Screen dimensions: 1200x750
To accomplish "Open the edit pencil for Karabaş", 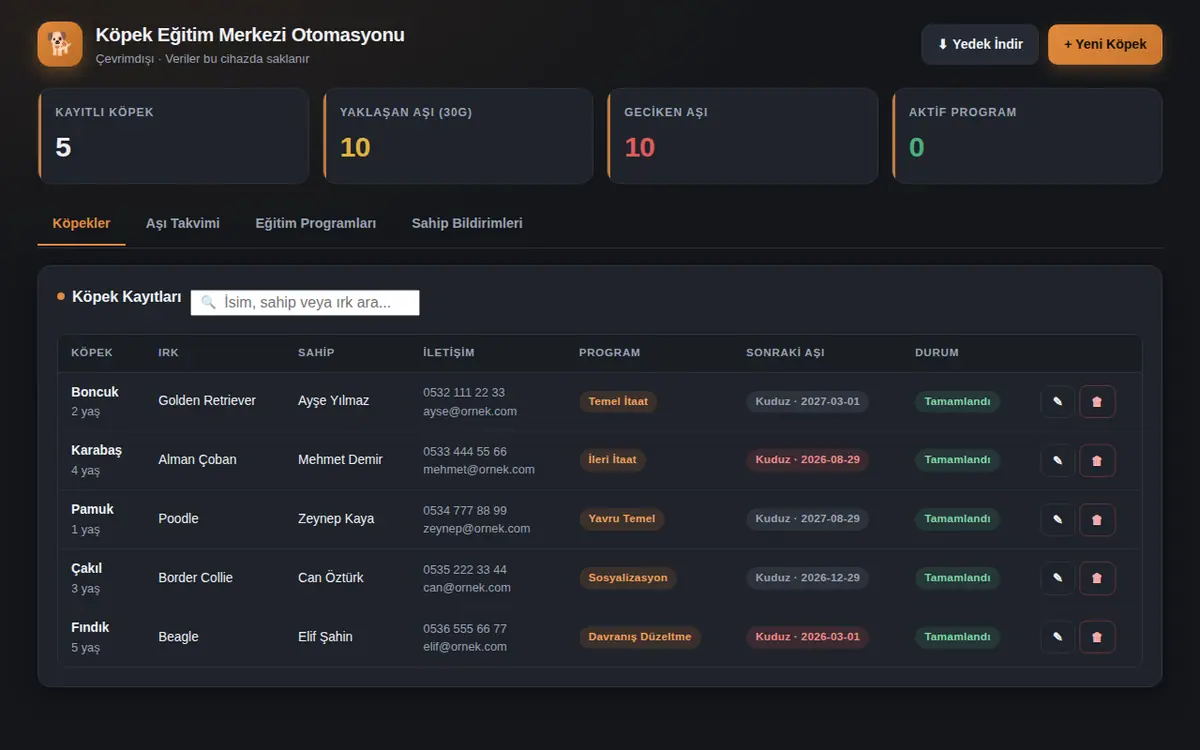I will click(1058, 461).
